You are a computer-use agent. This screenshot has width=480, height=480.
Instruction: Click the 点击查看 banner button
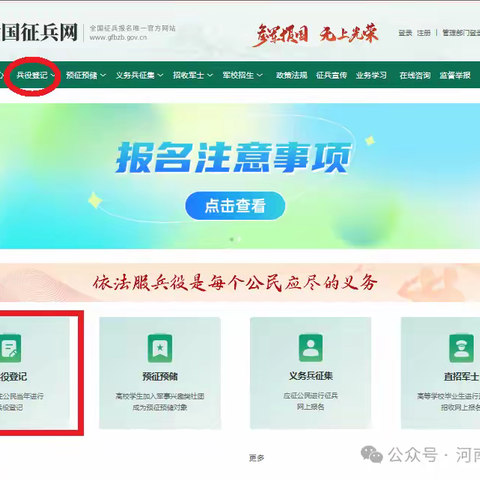click(x=235, y=206)
